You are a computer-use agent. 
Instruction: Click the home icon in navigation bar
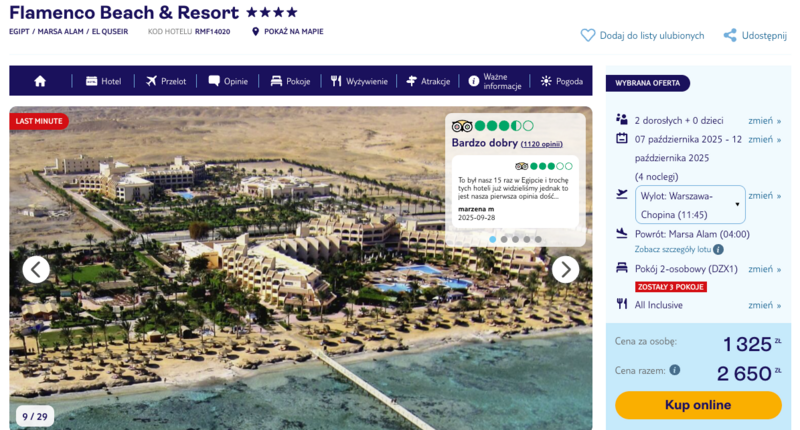pos(40,81)
